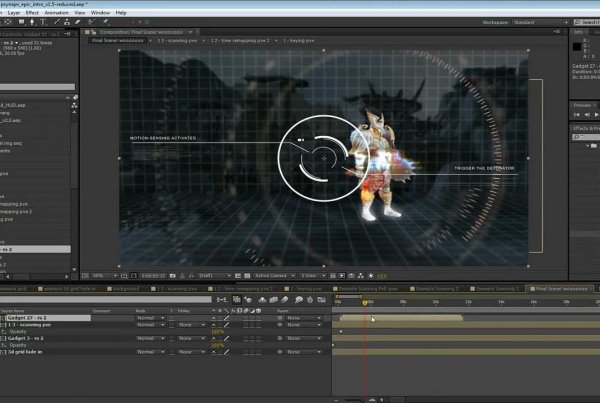Click the current time indicator in timeline

point(365,302)
